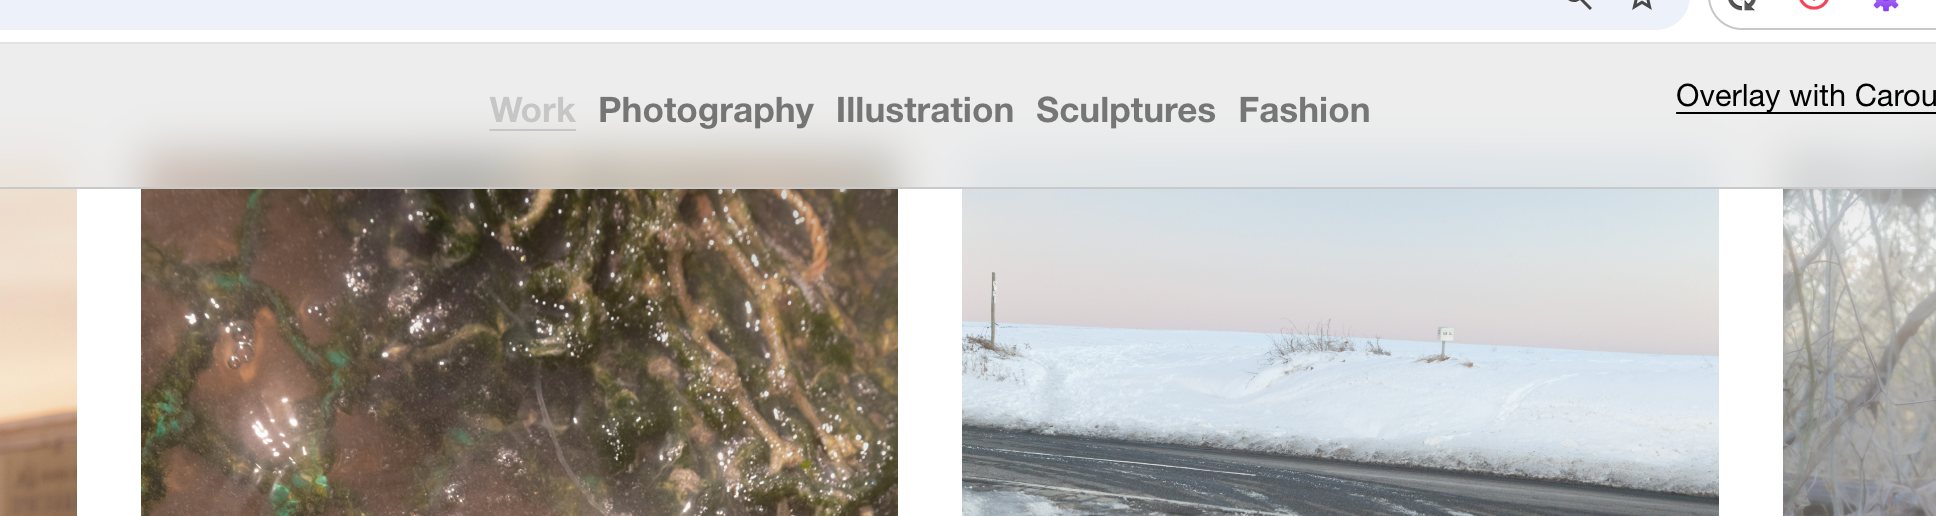This screenshot has height=516, width=1936.
Task: Click the magnifier zoom icon in address bar
Action: tap(1579, 3)
